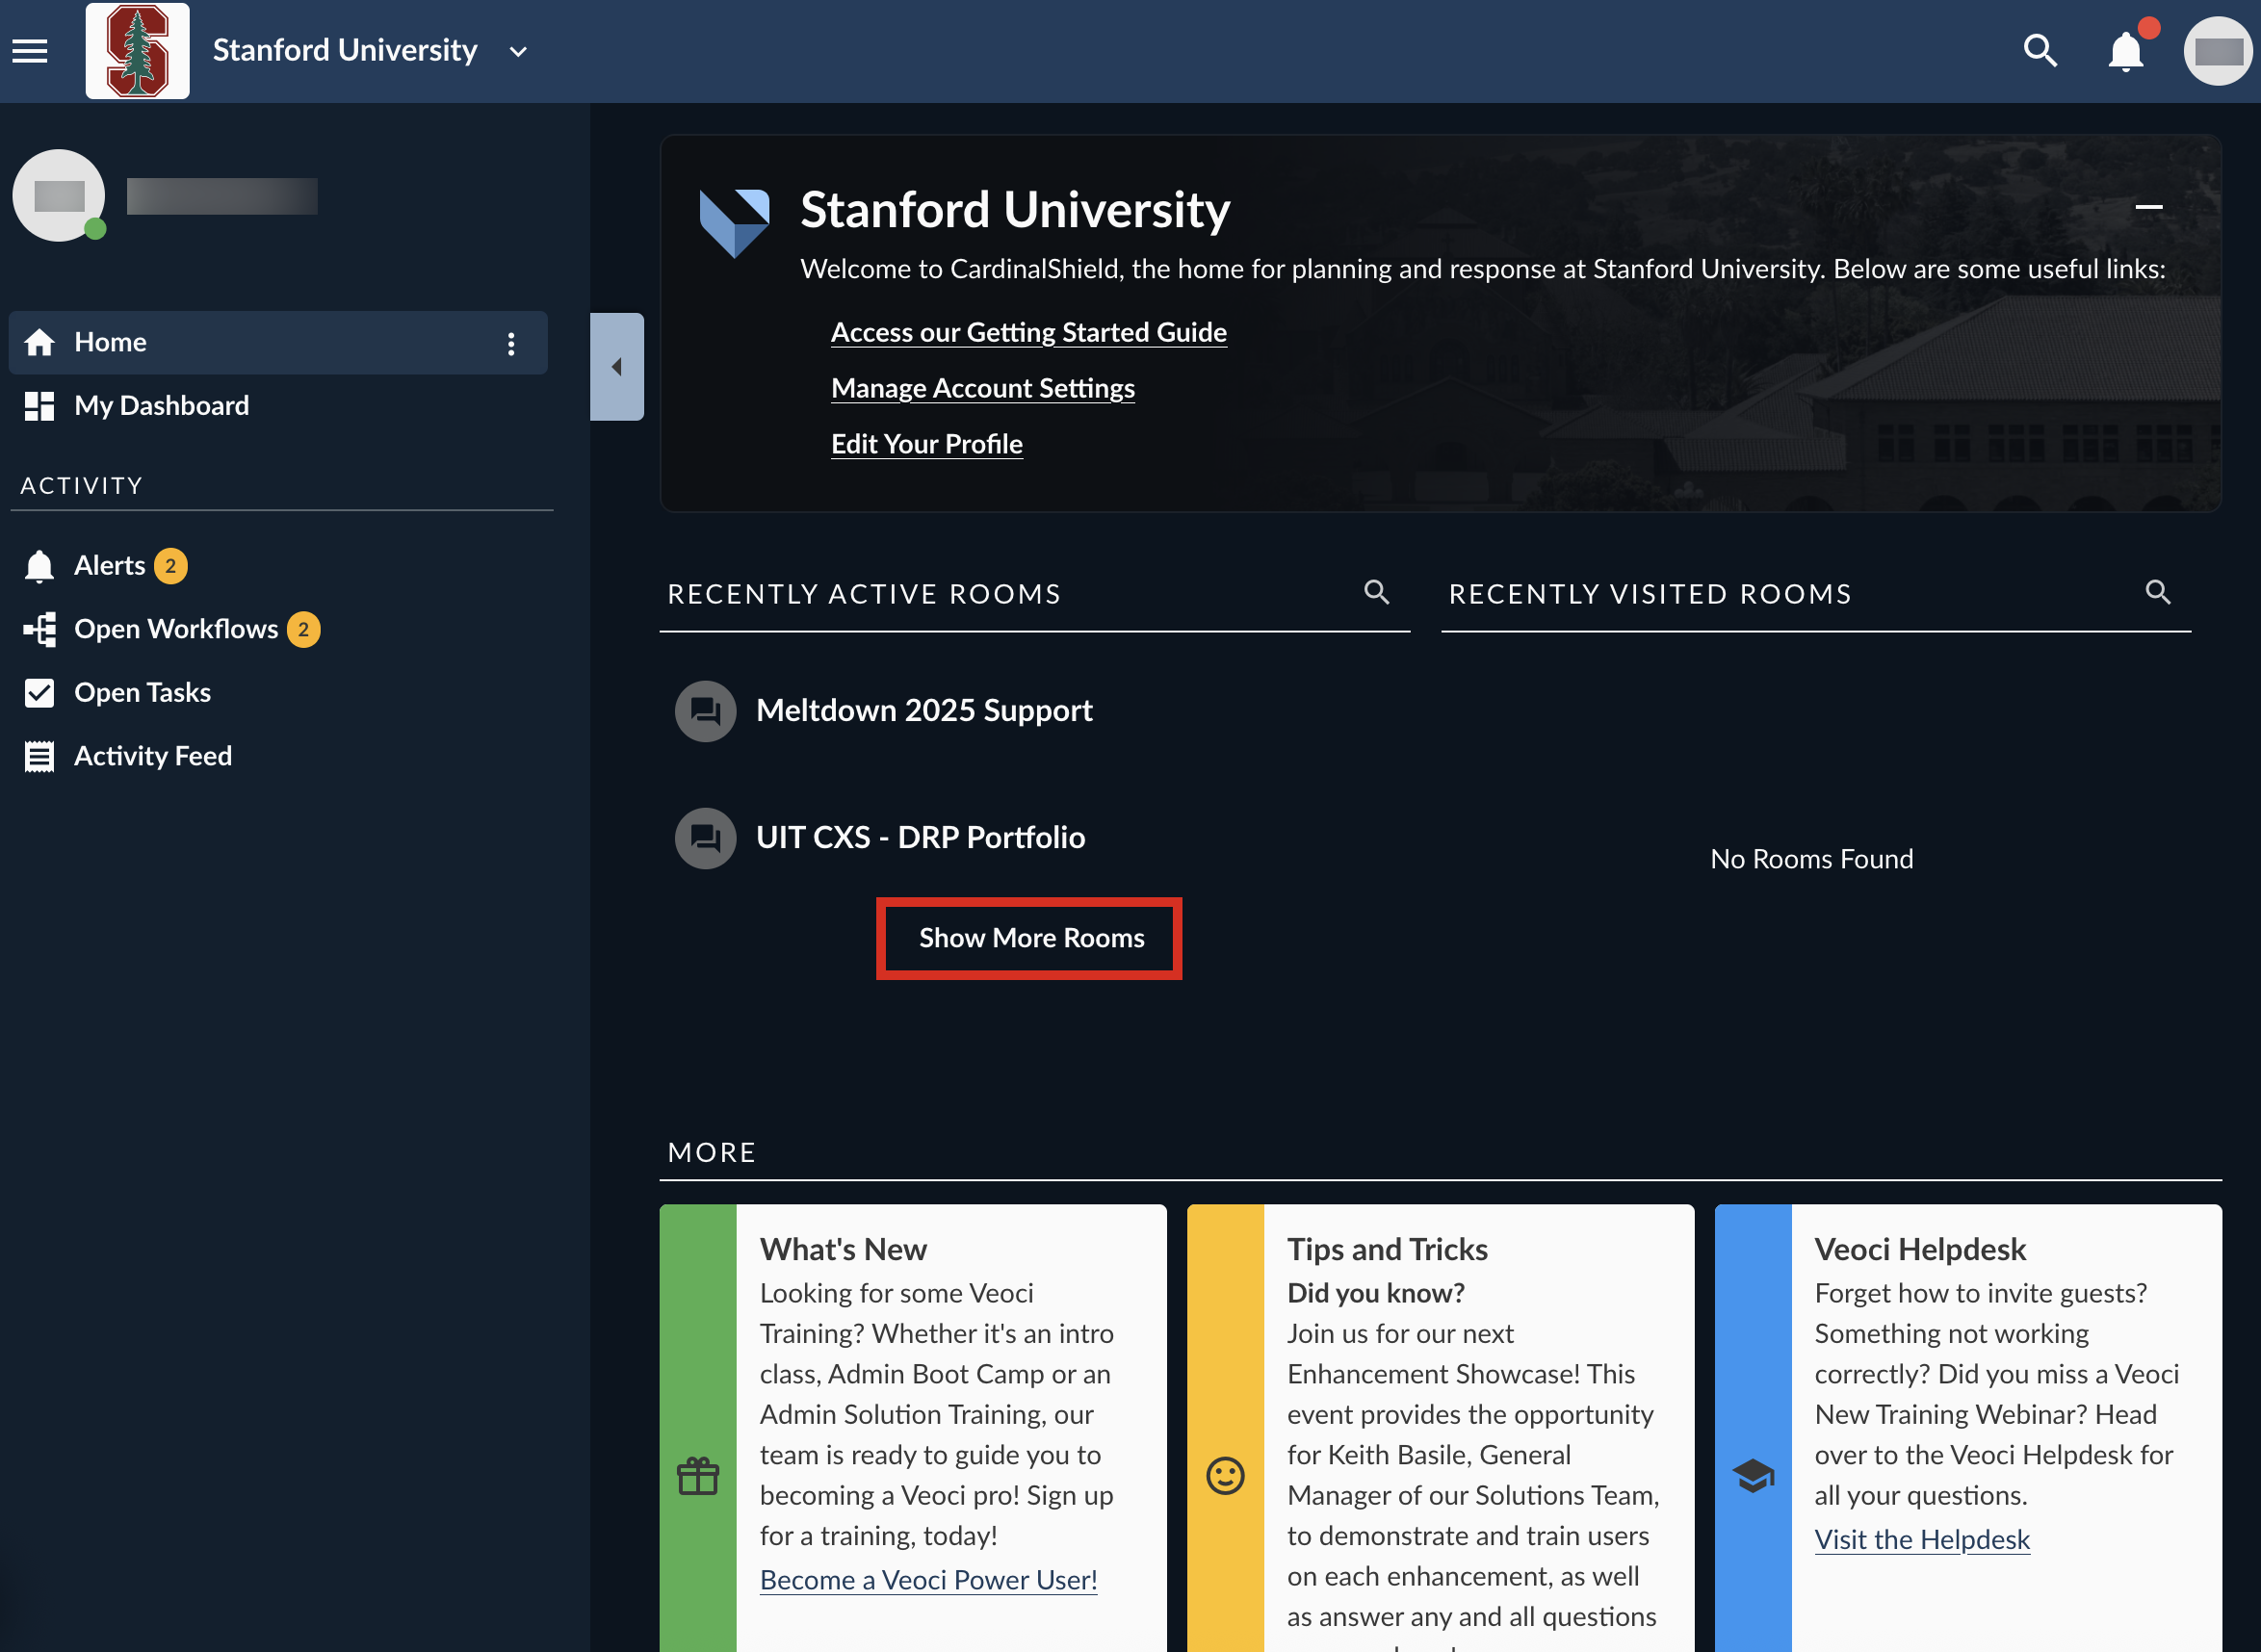Open Open Workflows via its workflow icon

click(39, 629)
